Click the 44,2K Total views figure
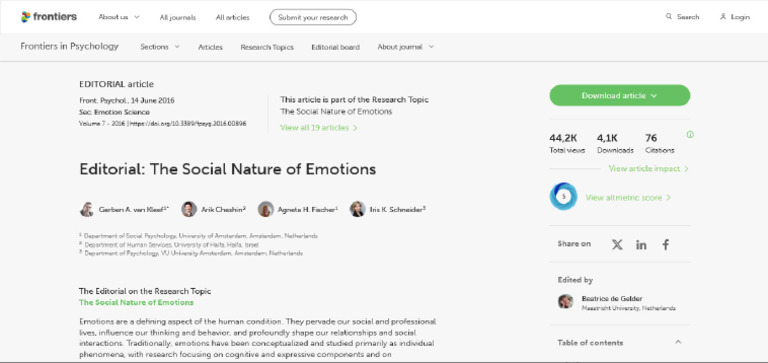The image size is (768, 363). pos(563,138)
